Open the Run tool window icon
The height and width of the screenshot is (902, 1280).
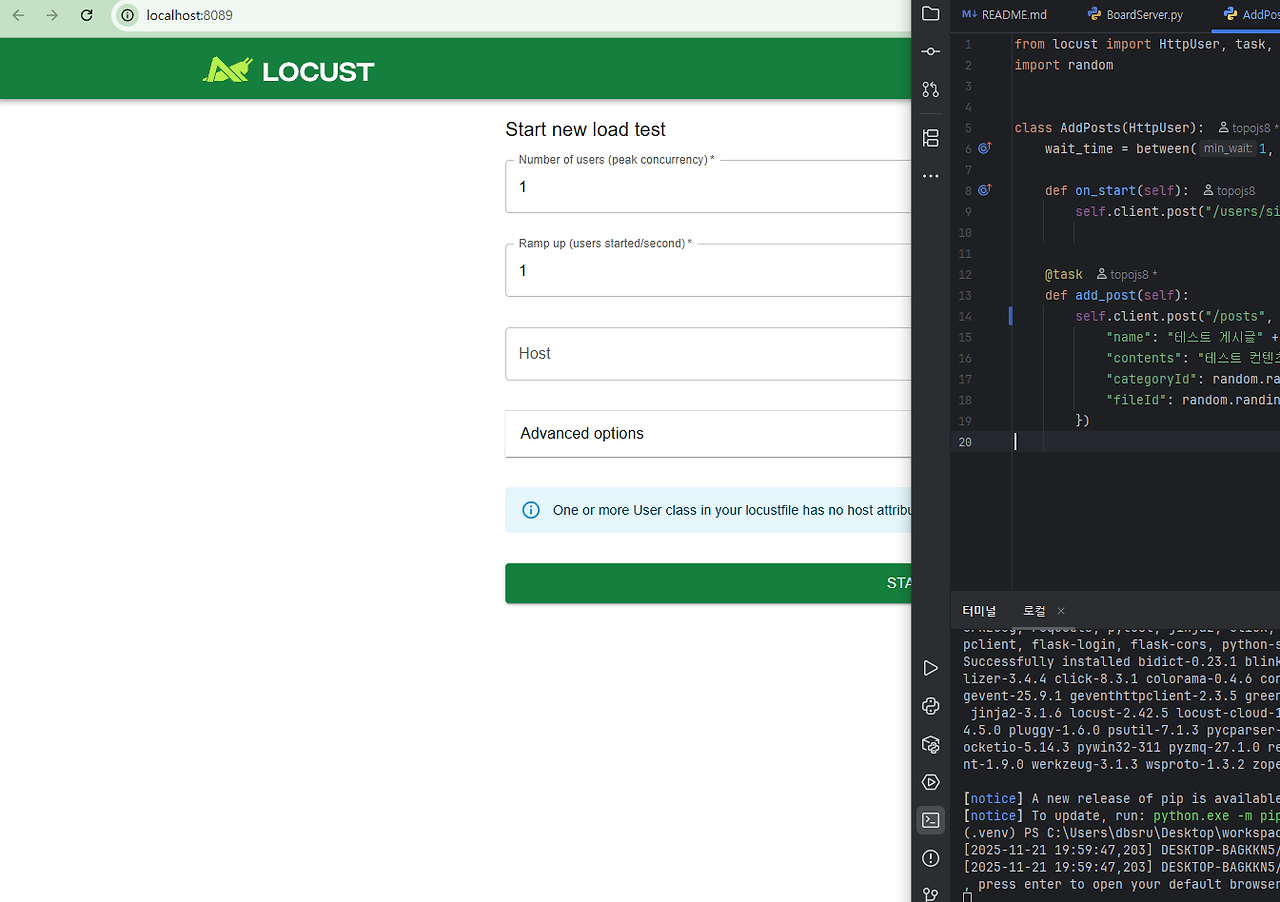point(930,668)
